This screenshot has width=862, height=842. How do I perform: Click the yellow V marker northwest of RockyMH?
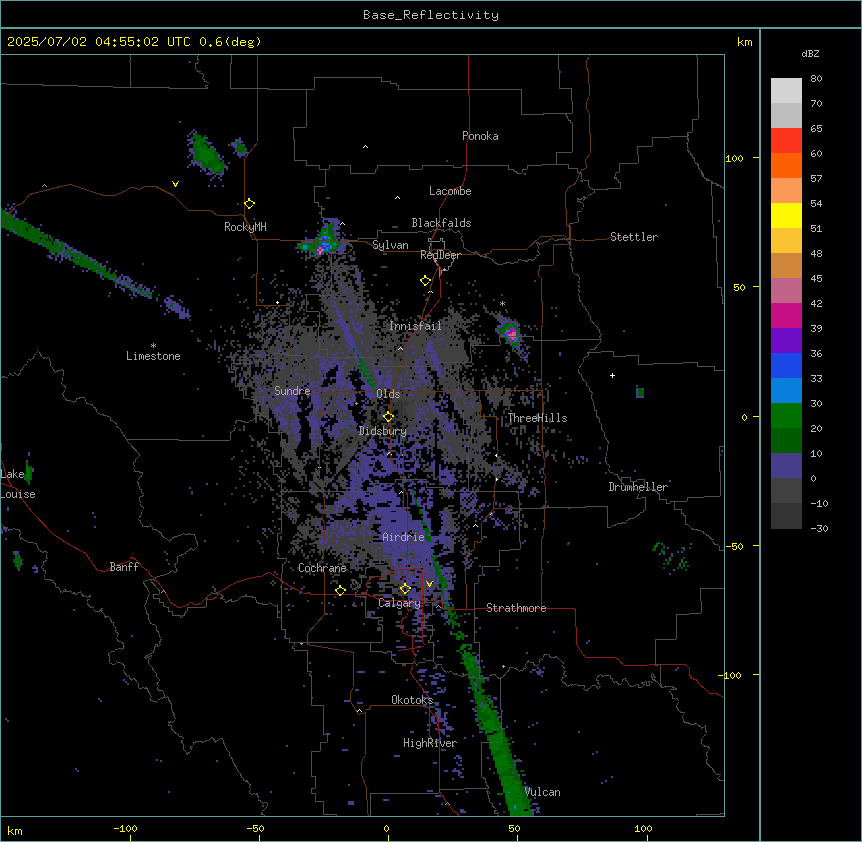coord(175,184)
